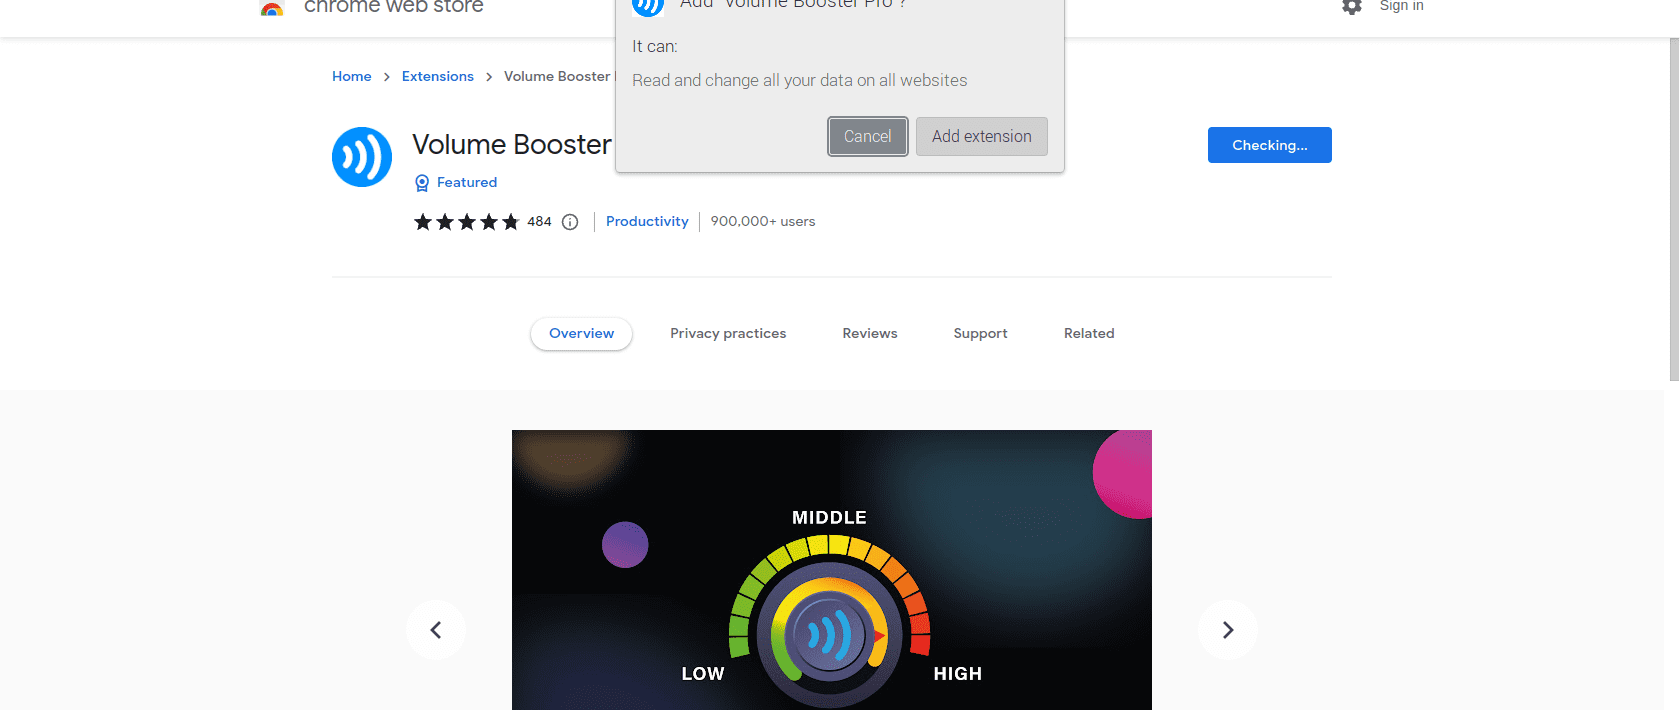The image size is (1680, 710).
Task: Switch to Privacy practices tab
Action: point(728,334)
